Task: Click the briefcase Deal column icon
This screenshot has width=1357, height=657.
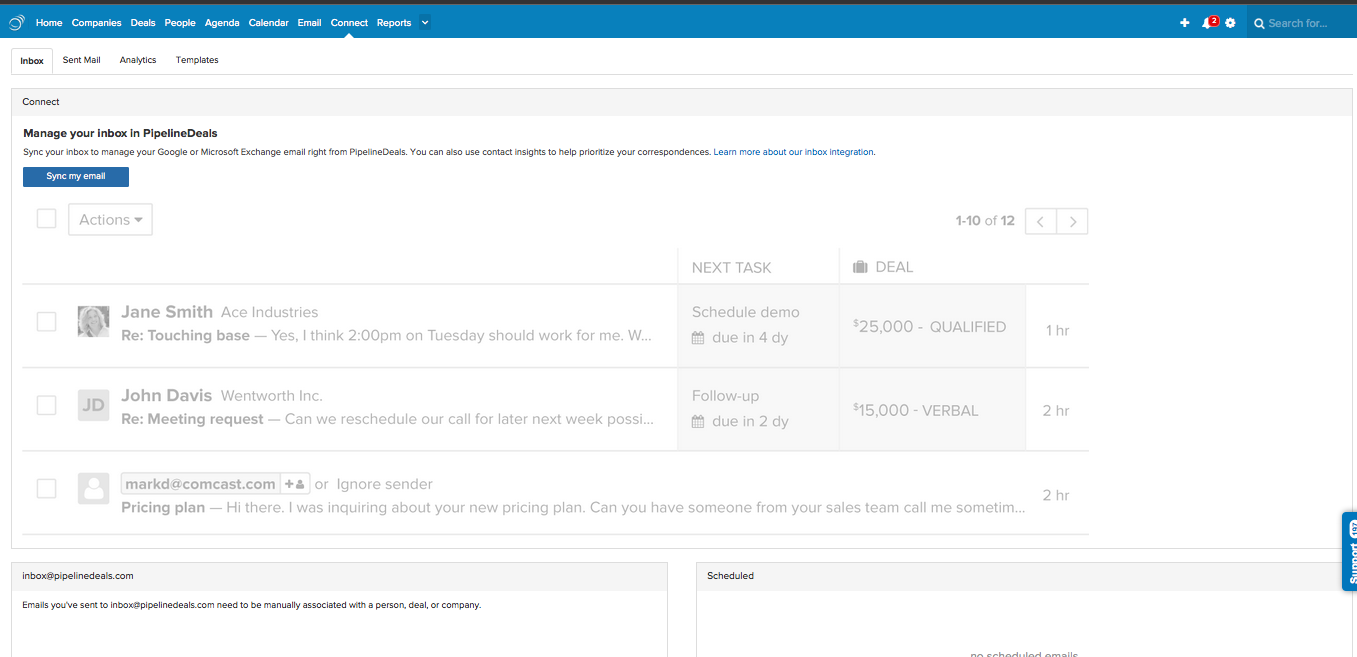Action: click(860, 267)
